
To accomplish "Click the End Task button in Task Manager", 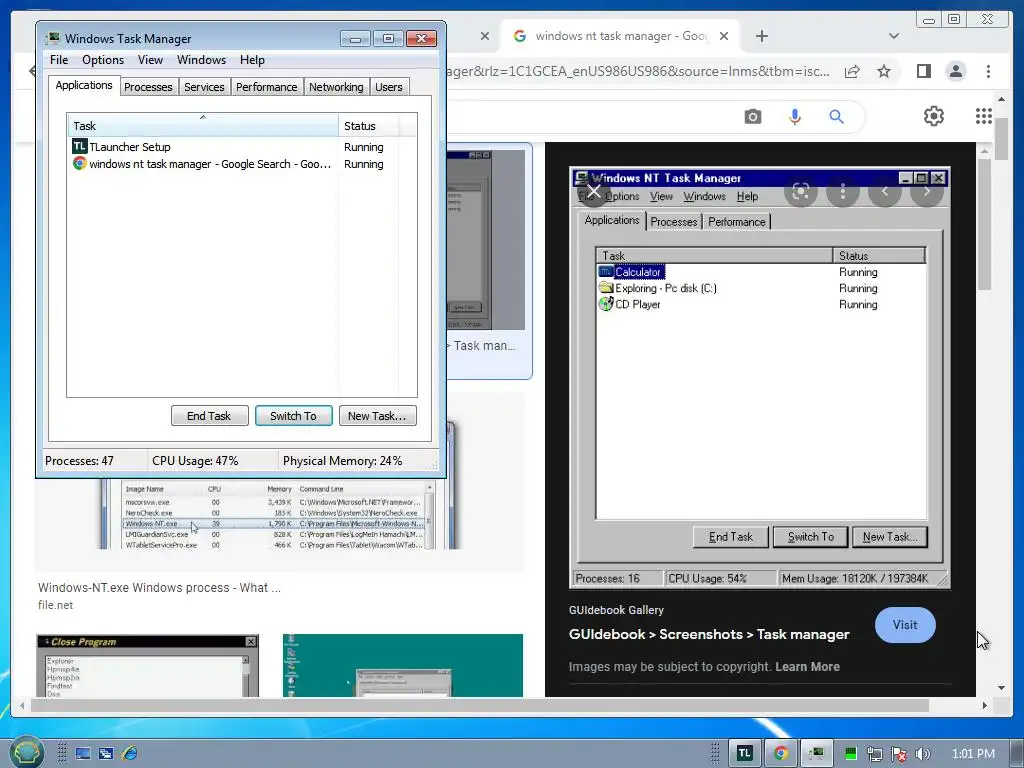I will click(x=209, y=416).
